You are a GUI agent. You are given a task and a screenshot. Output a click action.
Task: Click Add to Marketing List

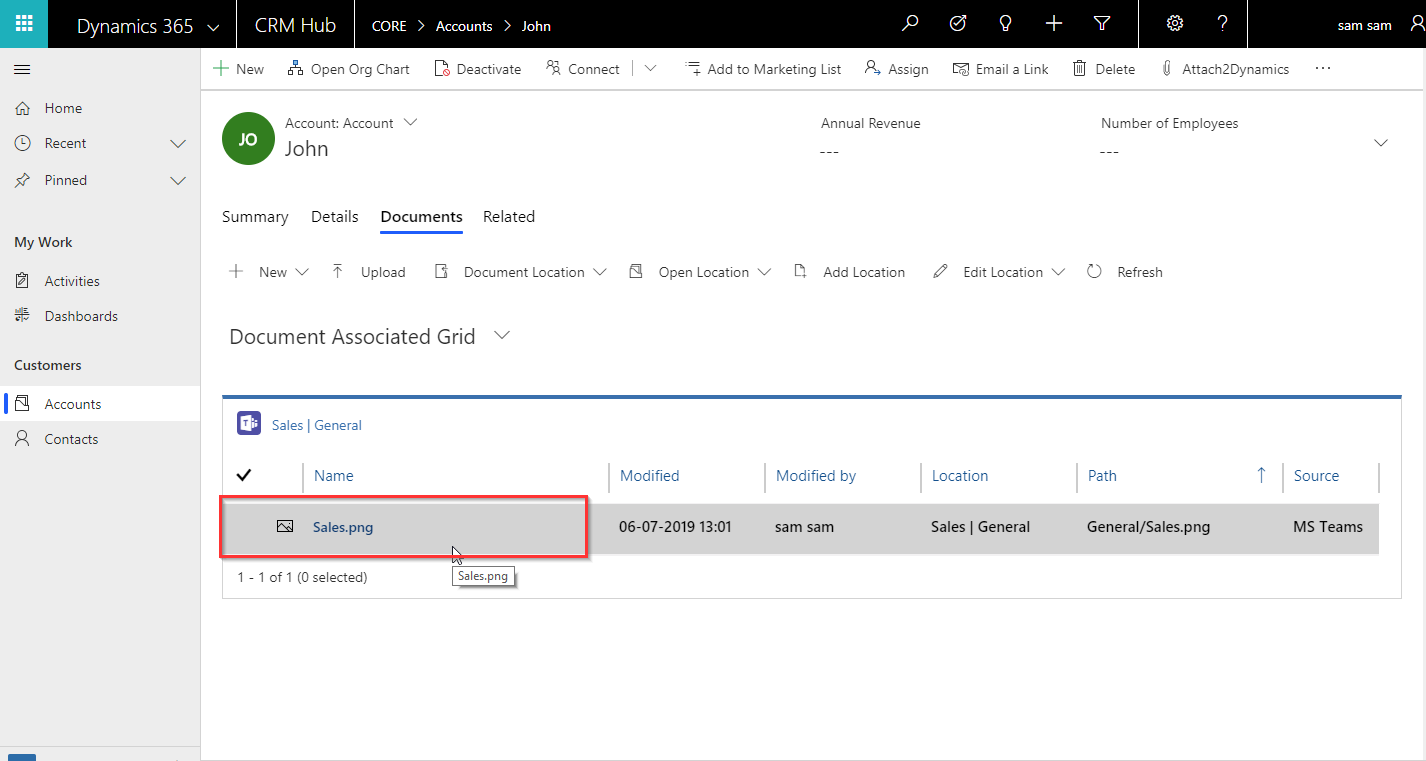[763, 69]
